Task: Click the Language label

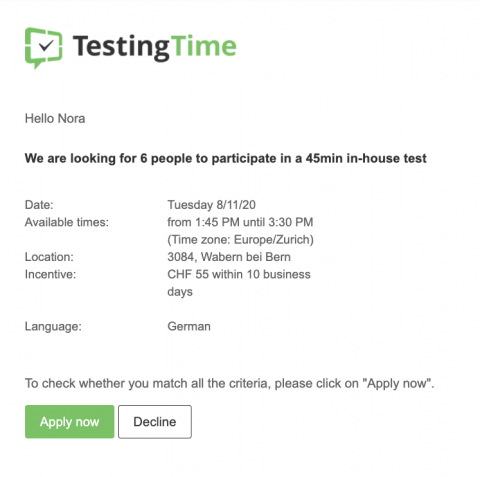Action: (53, 326)
